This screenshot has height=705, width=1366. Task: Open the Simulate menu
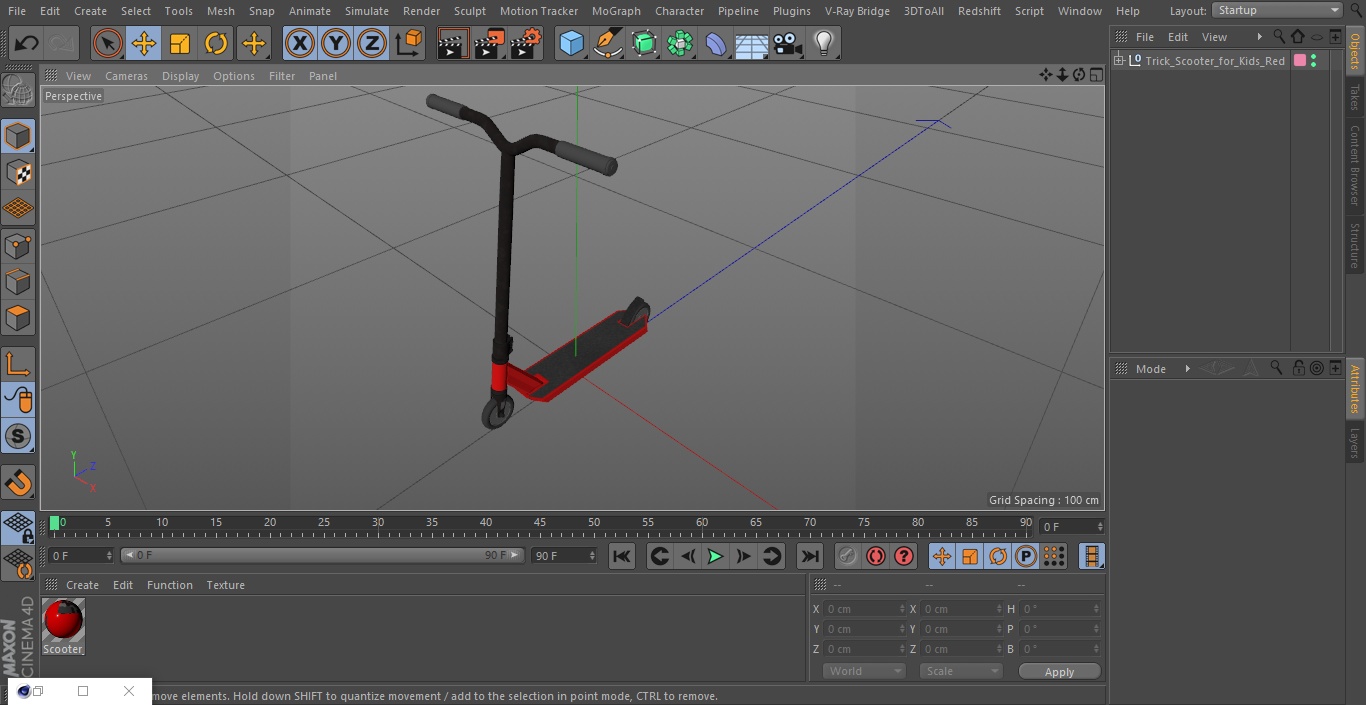coord(366,10)
